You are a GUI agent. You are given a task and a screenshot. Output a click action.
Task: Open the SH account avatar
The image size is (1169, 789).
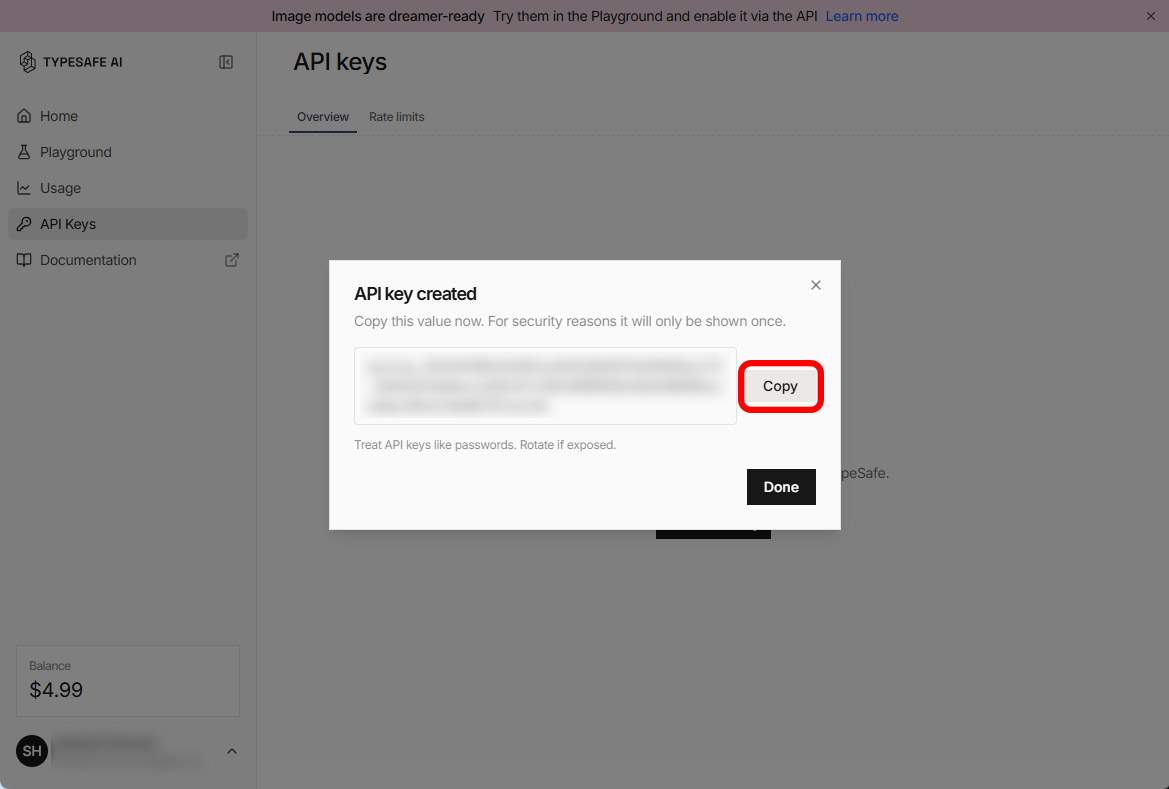tap(32, 751)
